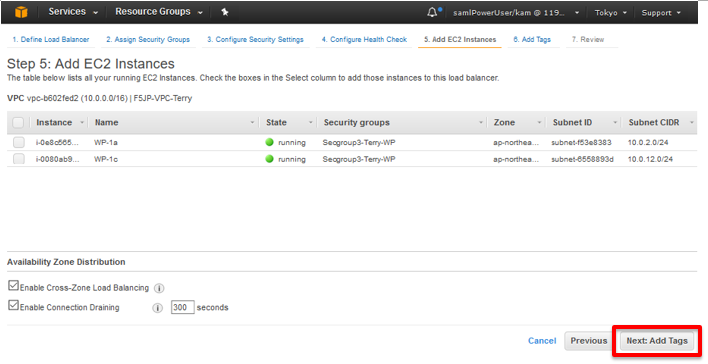Click the Instance column header
This screenshot has width=708, height=364.
tap(54, 122)
